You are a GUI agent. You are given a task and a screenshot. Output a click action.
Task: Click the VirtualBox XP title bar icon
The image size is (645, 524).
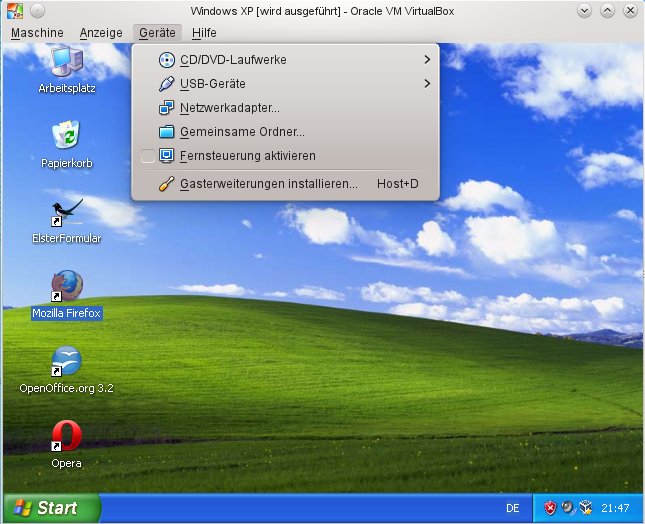[15, 11]
